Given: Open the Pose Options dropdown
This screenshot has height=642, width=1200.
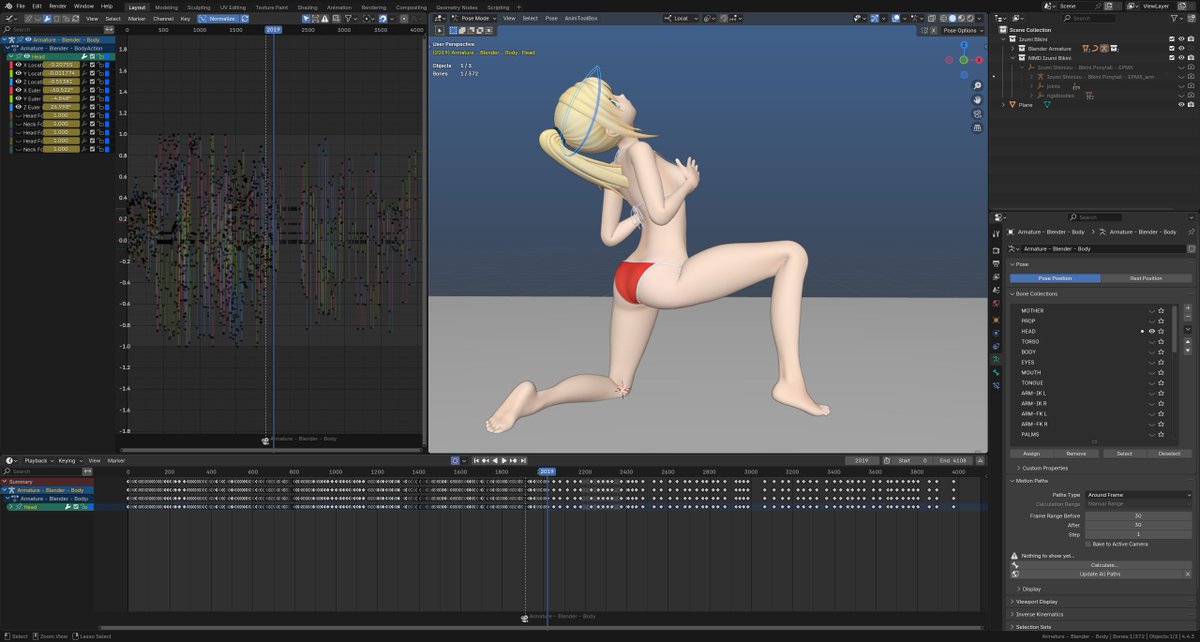Looking at the screenshot, I should click(961, 30).
